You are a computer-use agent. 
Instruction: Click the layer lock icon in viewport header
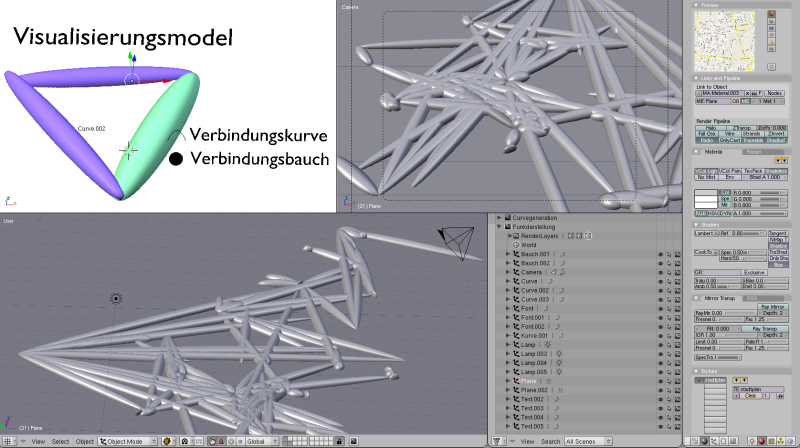340,441
